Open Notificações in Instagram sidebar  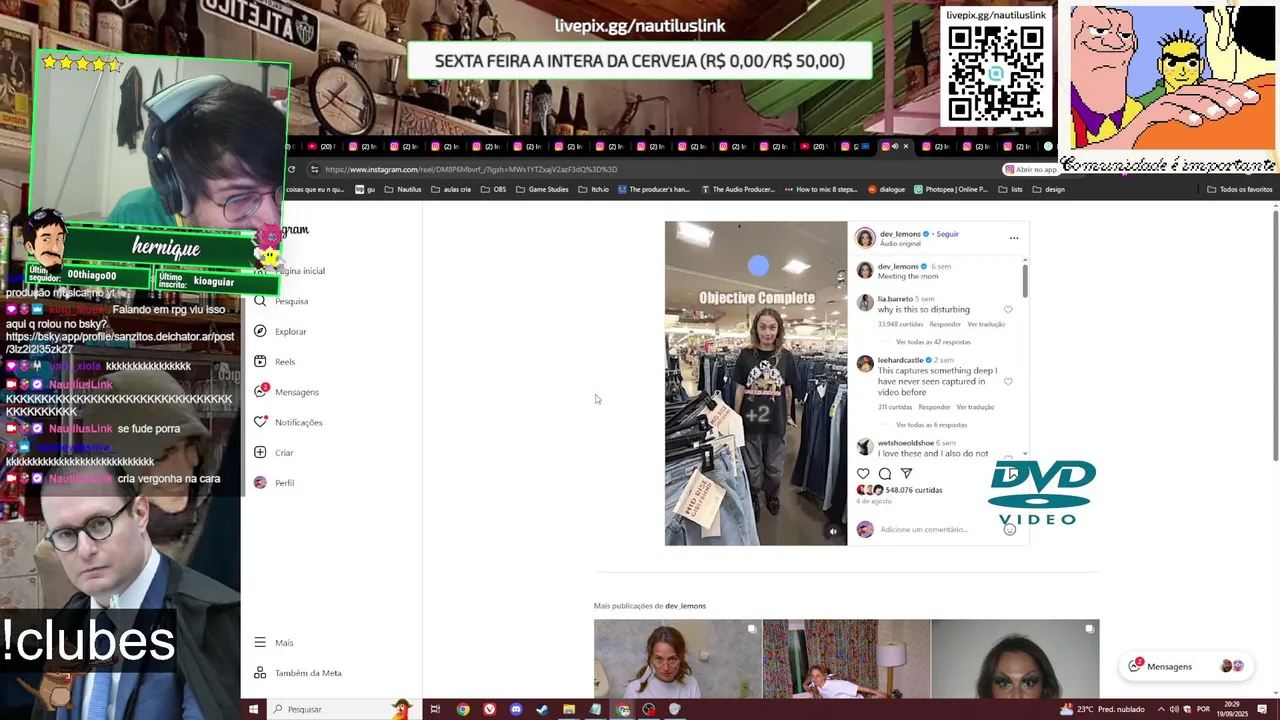coord(288,422)
